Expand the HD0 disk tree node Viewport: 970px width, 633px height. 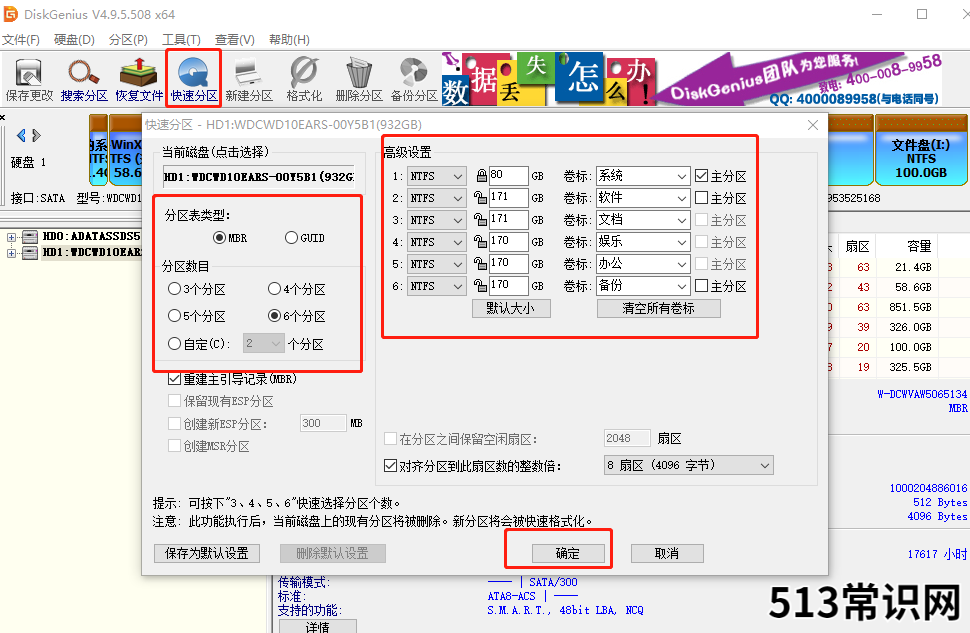tap(11, 237)
